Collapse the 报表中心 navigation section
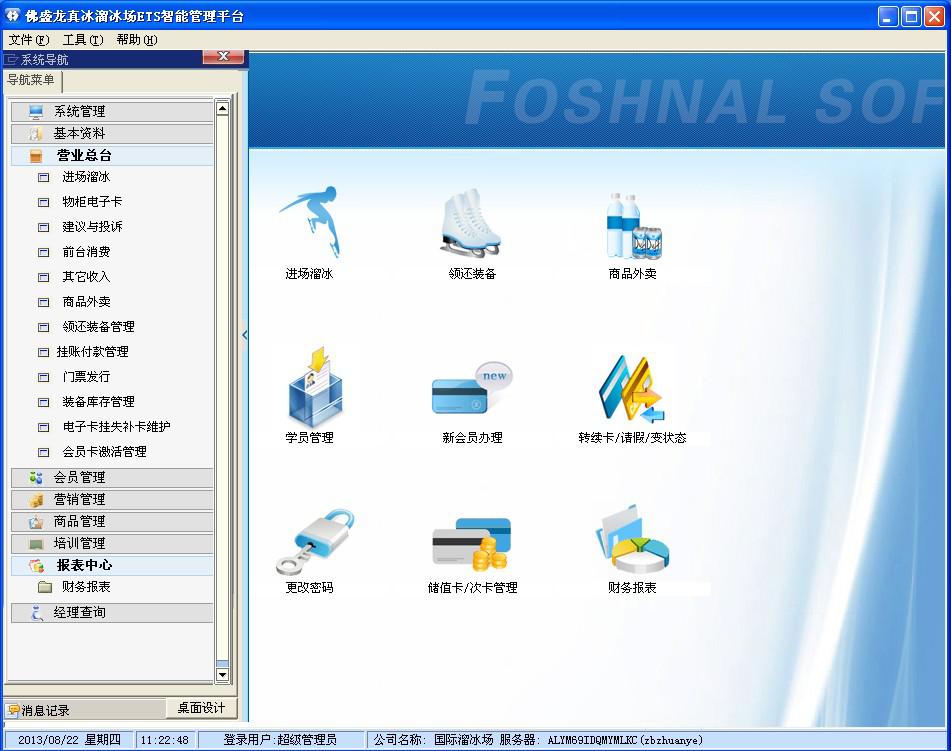The image size is (951, 751). tap(112, 565)
